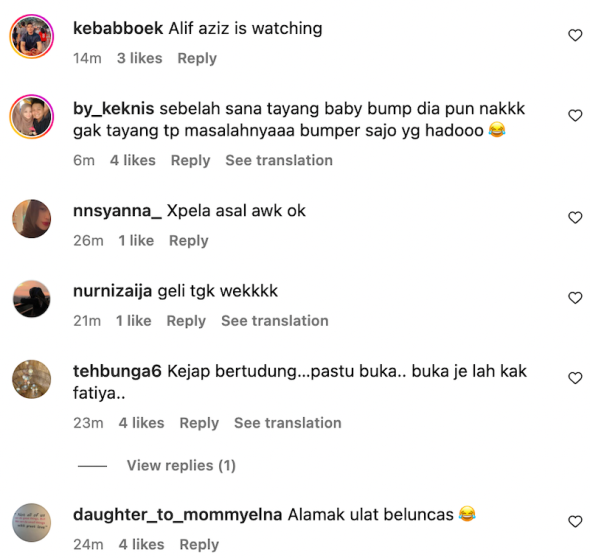Like nnsyanna_'s comment using heart

click(575, 217)
